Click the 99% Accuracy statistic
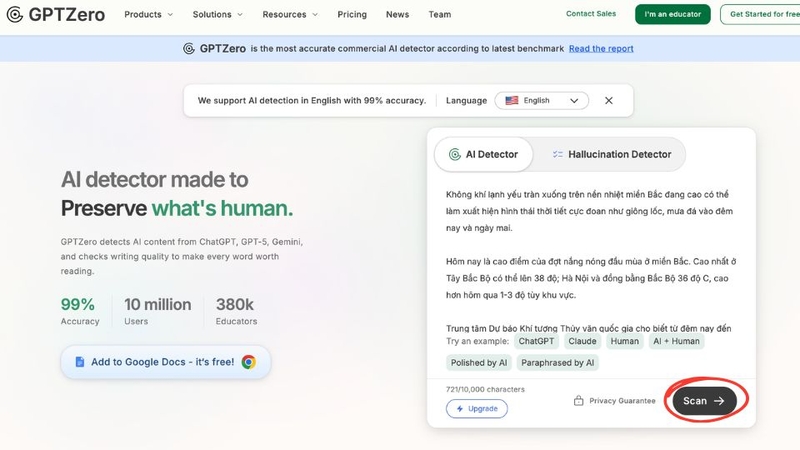Image resolution: width=800 pixels, height=450 pixels. click(x=80, y=311)
